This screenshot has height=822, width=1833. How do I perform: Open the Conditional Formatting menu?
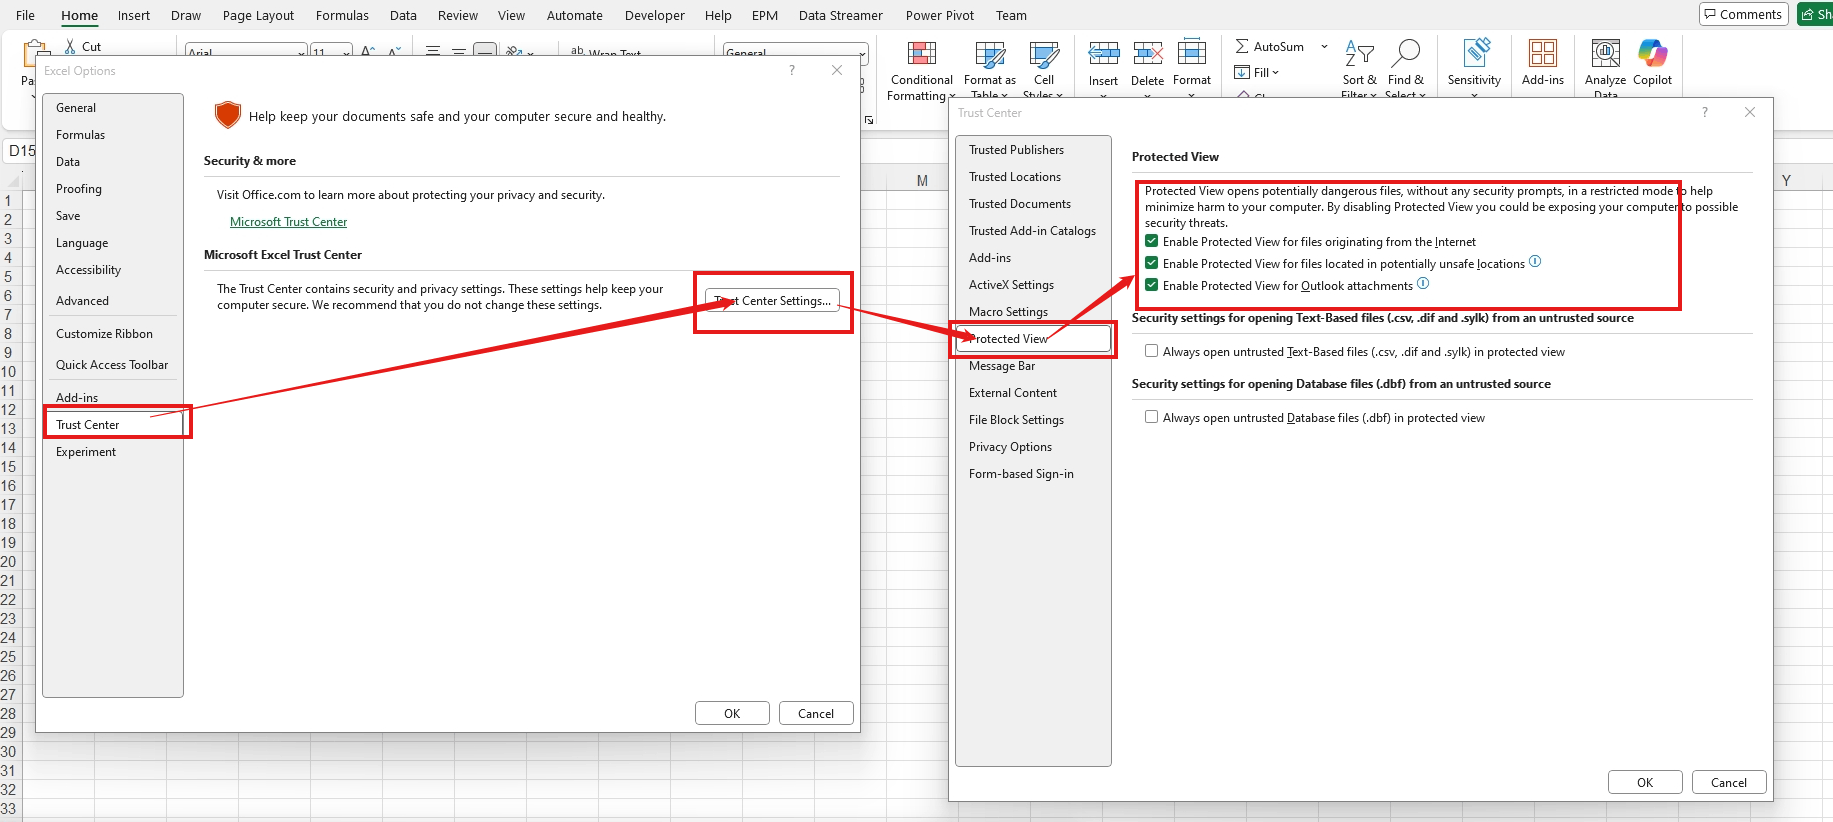click(x=921, y=70)
